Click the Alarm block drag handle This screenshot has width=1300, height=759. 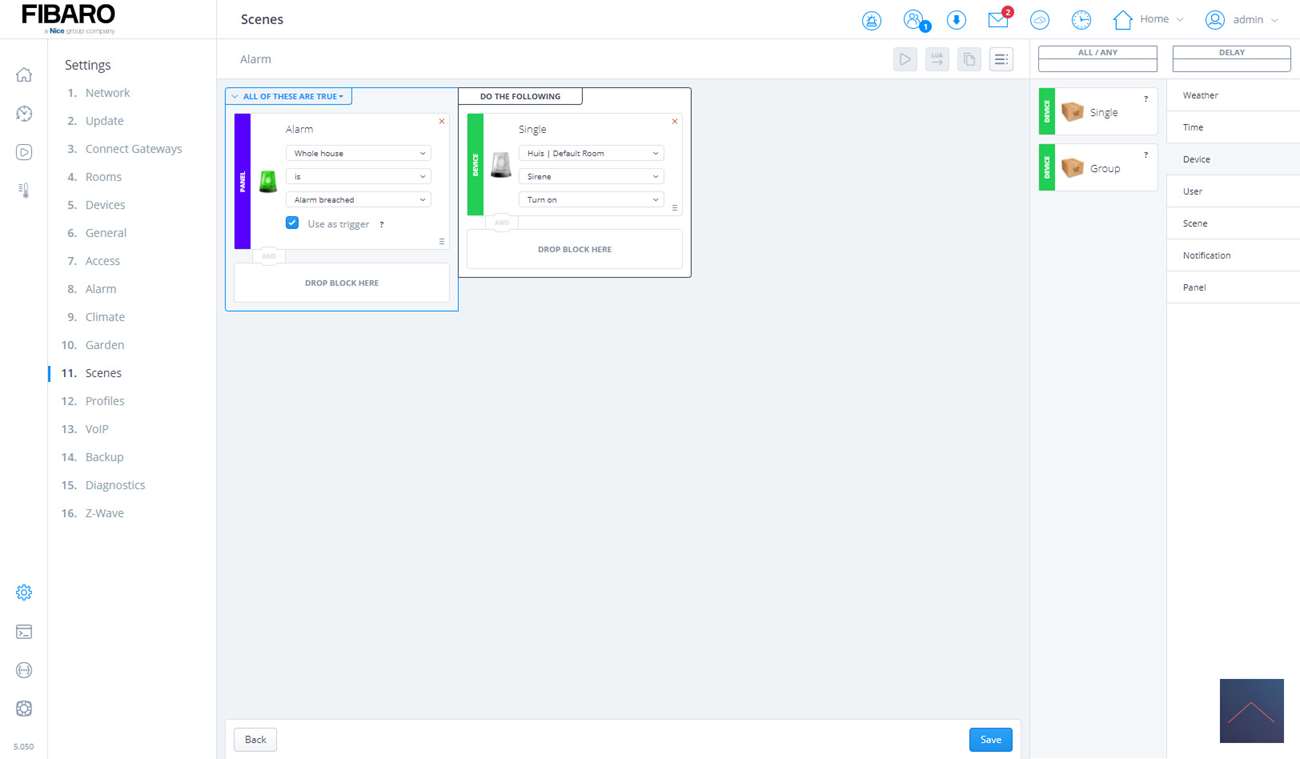click(442, 241)
